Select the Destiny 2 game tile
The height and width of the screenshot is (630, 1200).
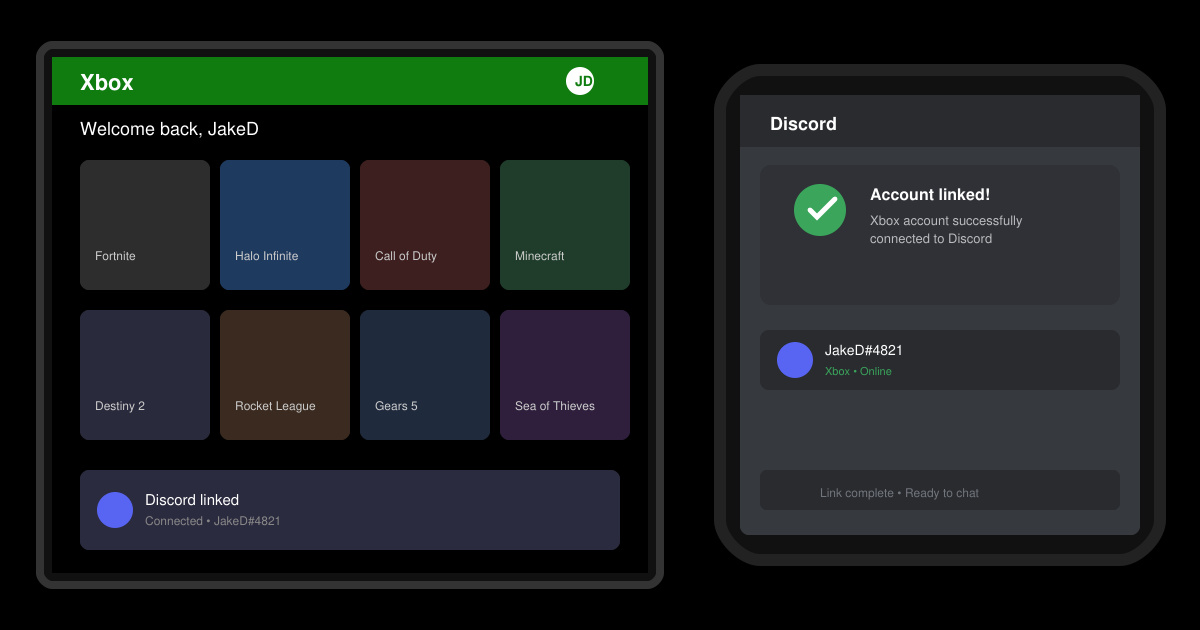tap(145, 375)
